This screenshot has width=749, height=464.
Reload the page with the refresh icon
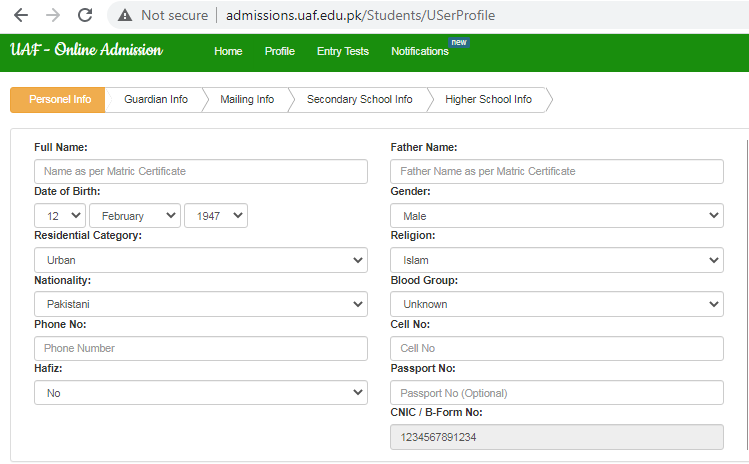85,15
